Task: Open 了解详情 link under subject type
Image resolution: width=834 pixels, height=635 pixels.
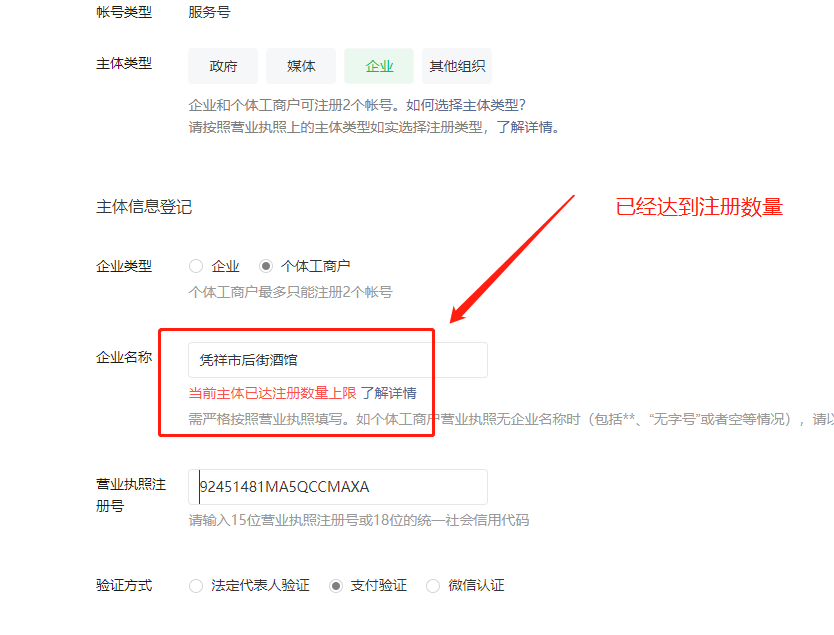Action: tap(525, 128)
